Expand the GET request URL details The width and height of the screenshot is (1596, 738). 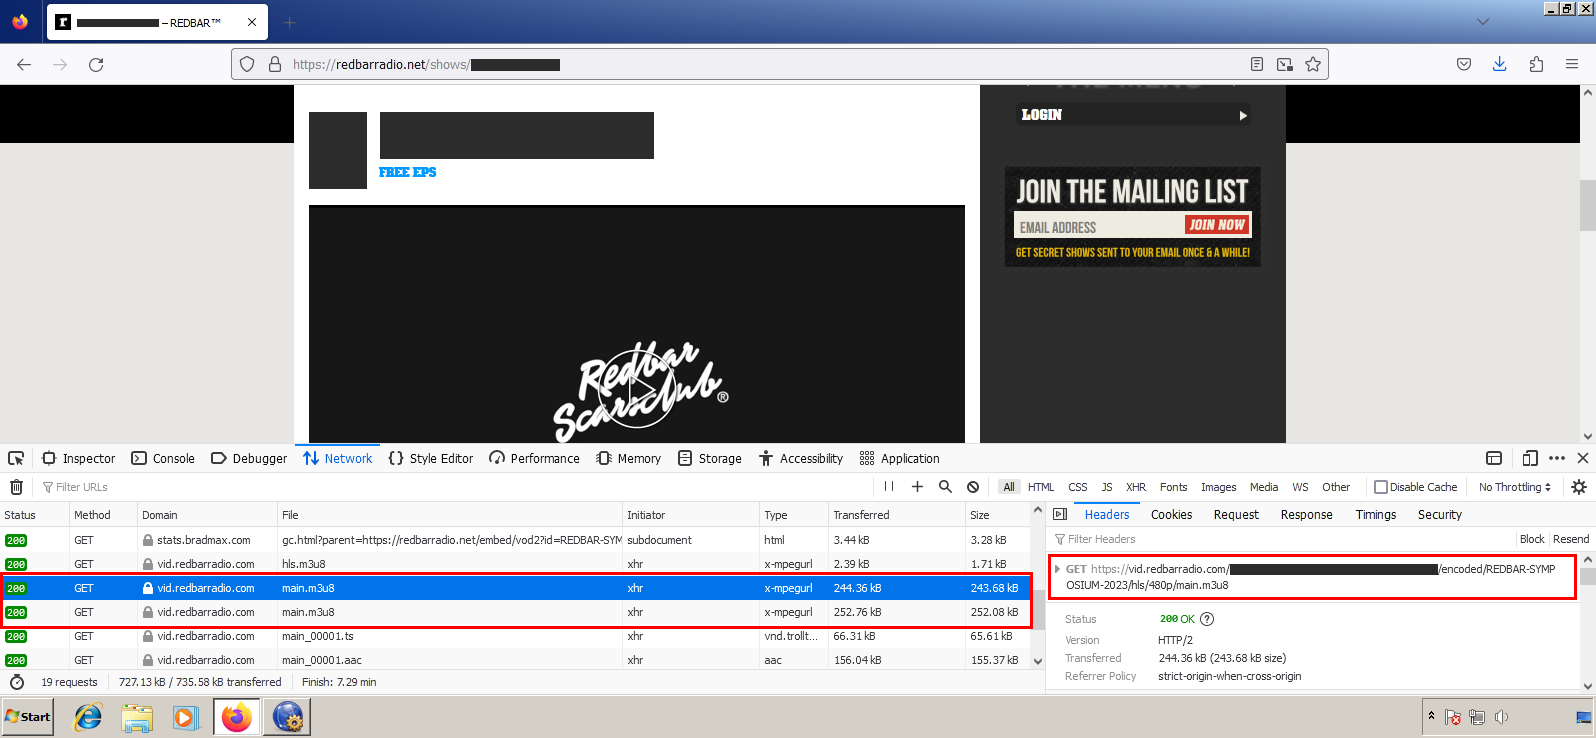pyautogui.click(x=1058, y=569)
